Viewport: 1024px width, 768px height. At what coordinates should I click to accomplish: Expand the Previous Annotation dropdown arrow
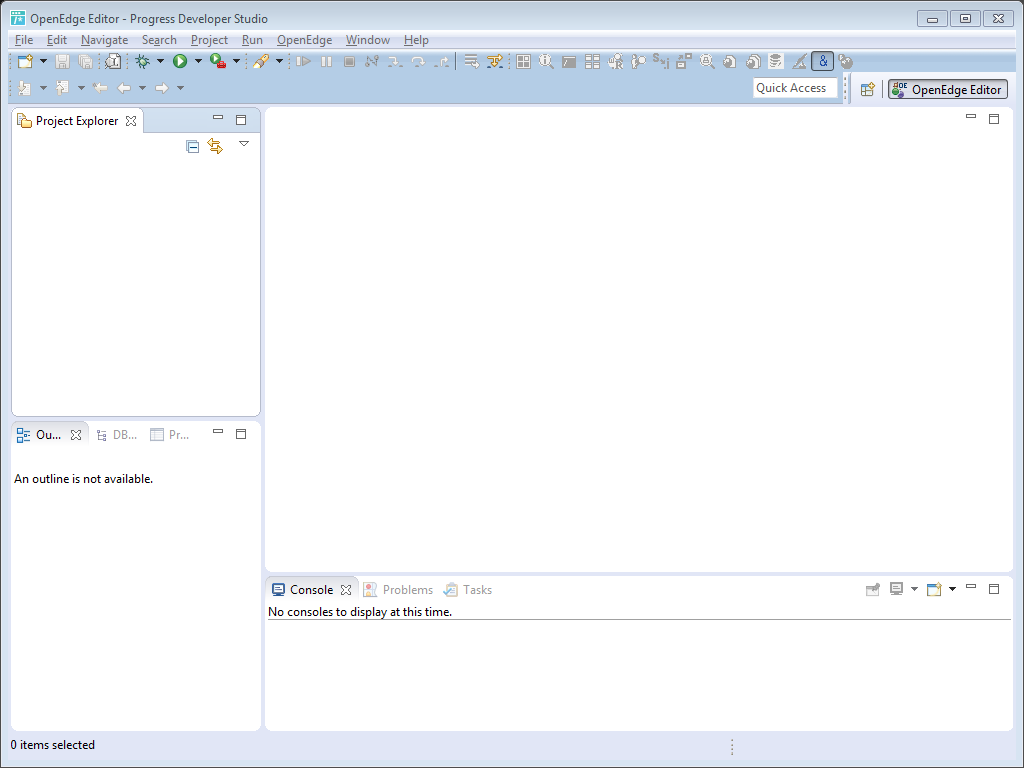(x=81, y=88)
